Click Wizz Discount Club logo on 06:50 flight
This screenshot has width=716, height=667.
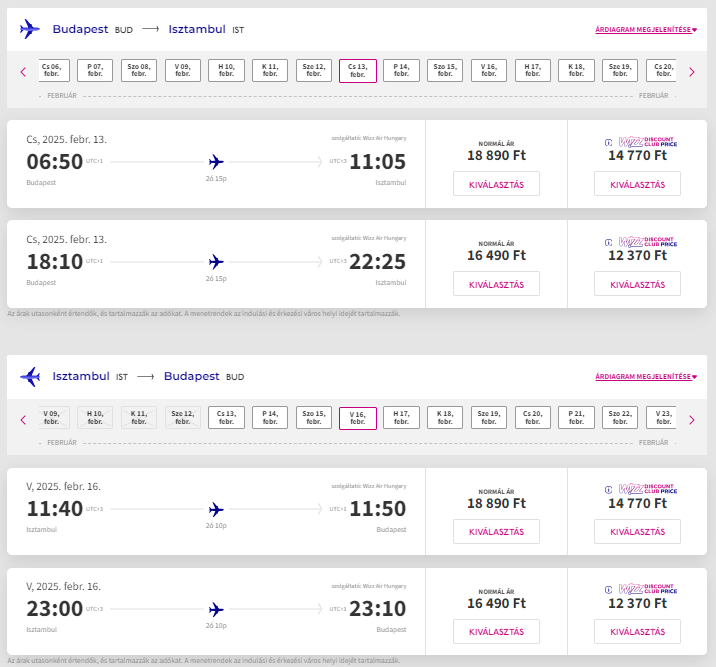(641, 142)
